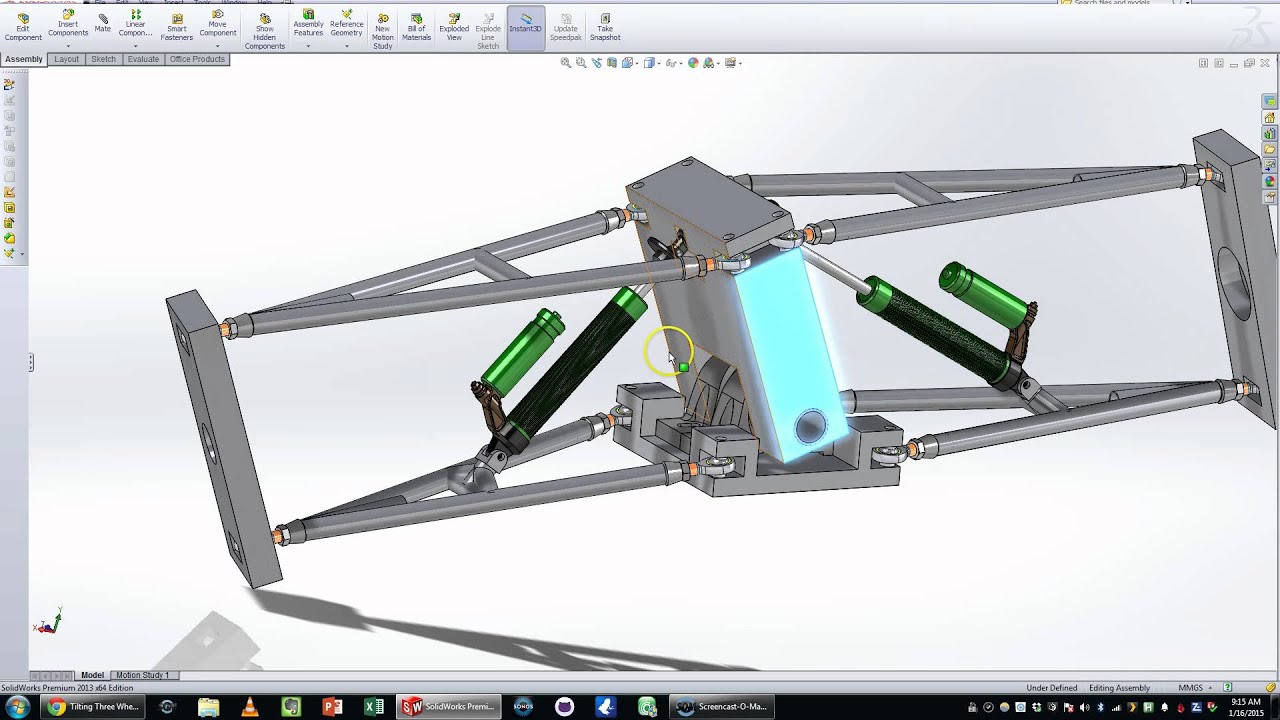Toggle Instant3D mode
Viewport: 1280px width, 720px height.
(x=526, y=28)
